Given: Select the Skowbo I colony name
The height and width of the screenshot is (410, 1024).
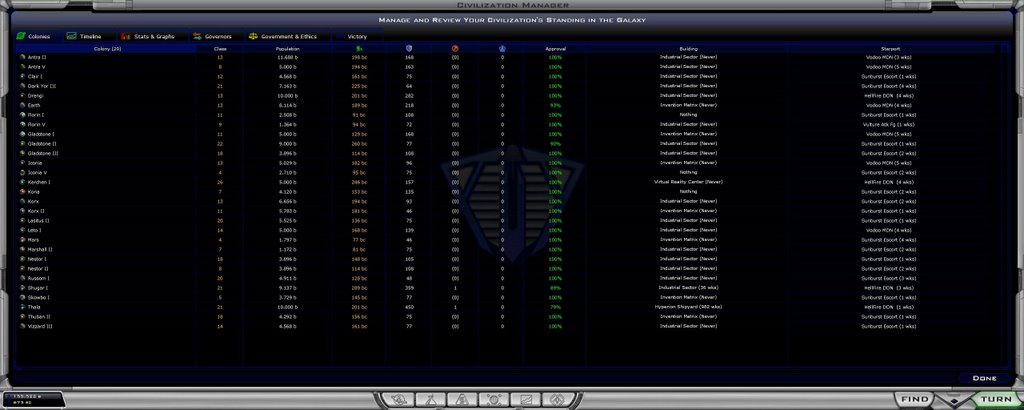Looking at the screenshot, I should 39,297.
